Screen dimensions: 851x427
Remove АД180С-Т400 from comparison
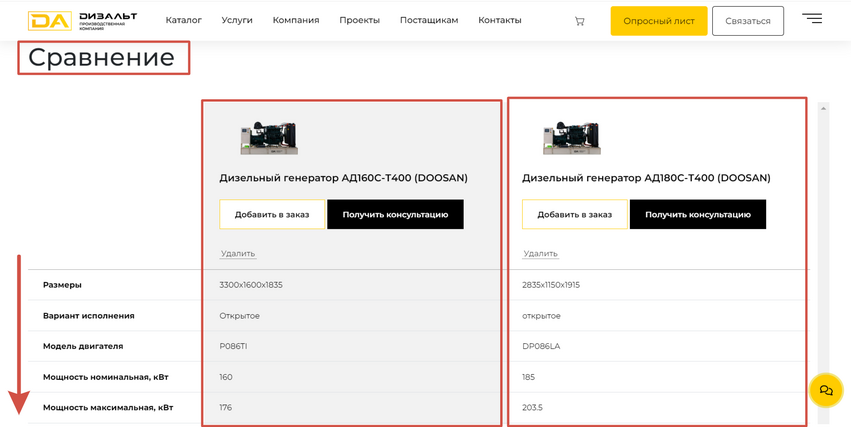pos(541,253)
